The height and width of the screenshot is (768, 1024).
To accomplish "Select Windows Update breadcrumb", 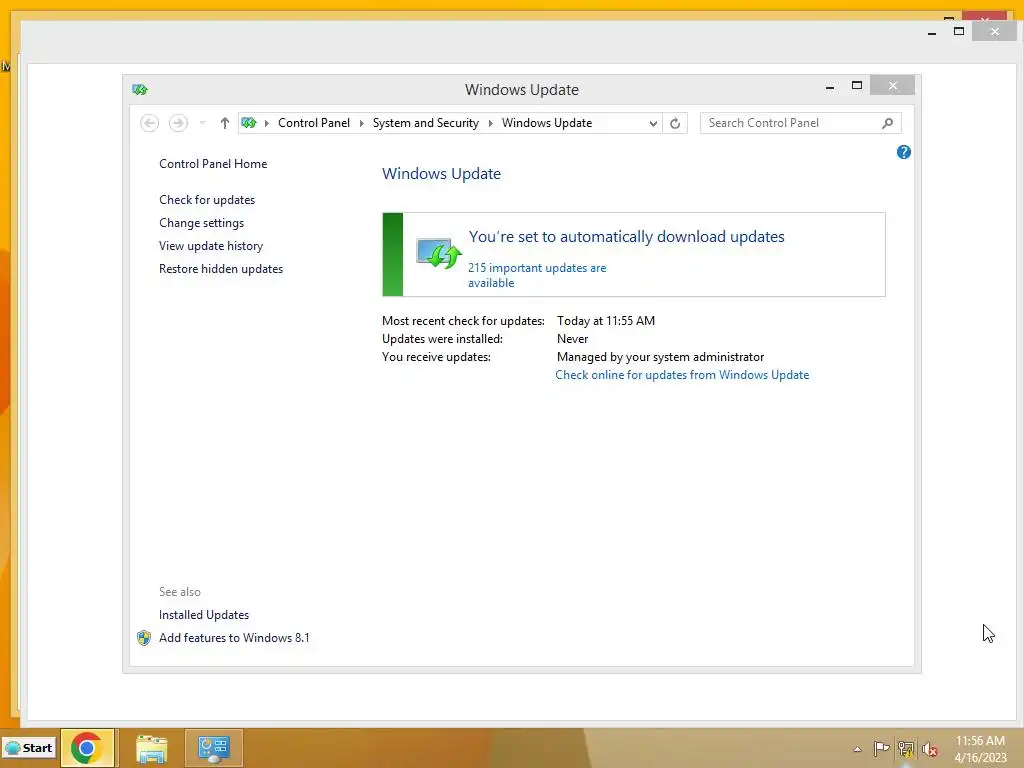I will point(547,123).
